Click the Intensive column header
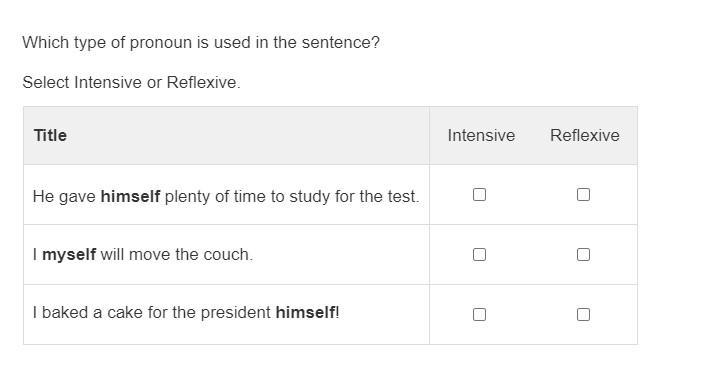Viewport: 718px width, 374px height. pos(481,136)
